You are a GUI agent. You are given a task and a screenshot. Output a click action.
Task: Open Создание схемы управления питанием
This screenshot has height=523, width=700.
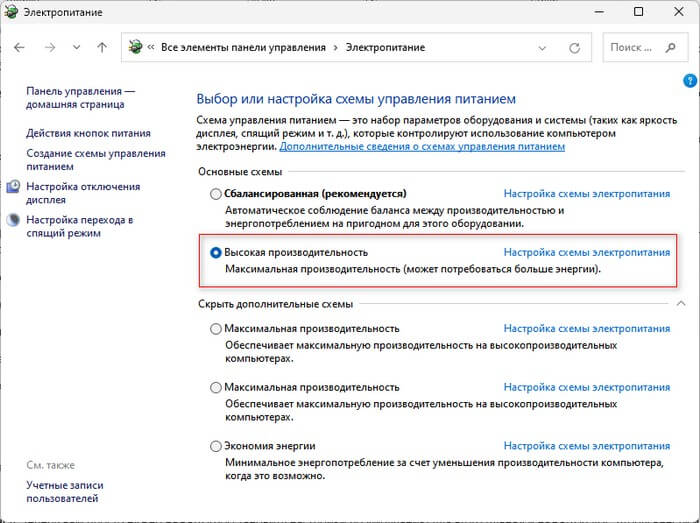(x=96, y=160)
